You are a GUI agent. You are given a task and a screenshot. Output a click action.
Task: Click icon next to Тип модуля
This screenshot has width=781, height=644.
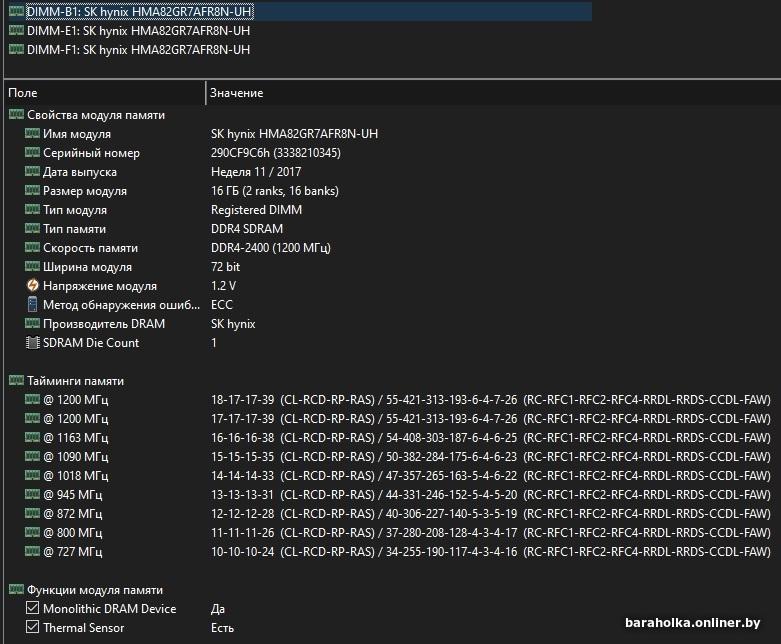[32, 209]
